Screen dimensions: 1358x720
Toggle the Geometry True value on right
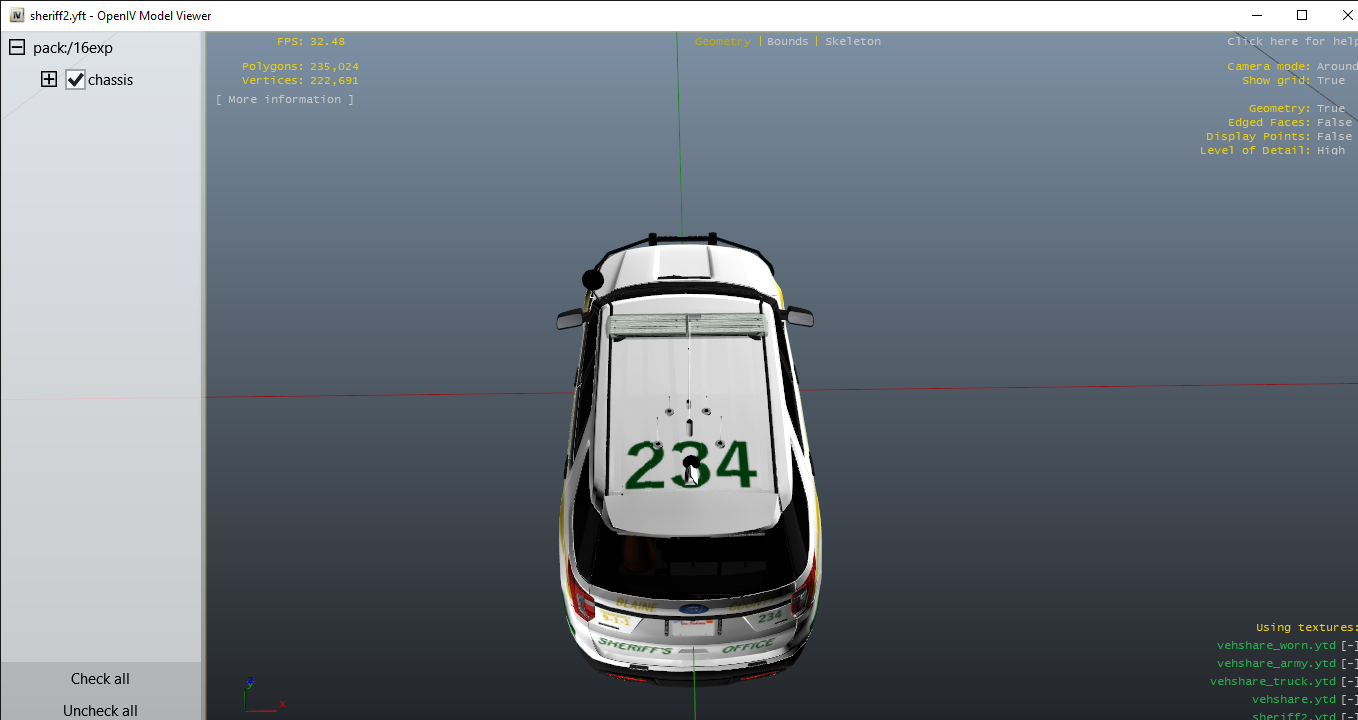click(x=1330, y=109)
